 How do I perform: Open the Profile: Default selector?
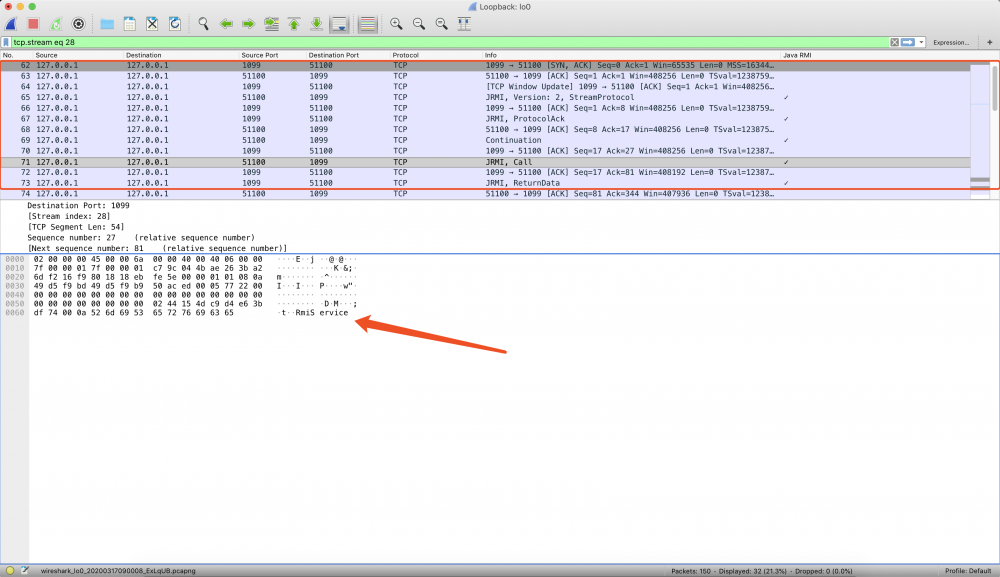[968, 571]
